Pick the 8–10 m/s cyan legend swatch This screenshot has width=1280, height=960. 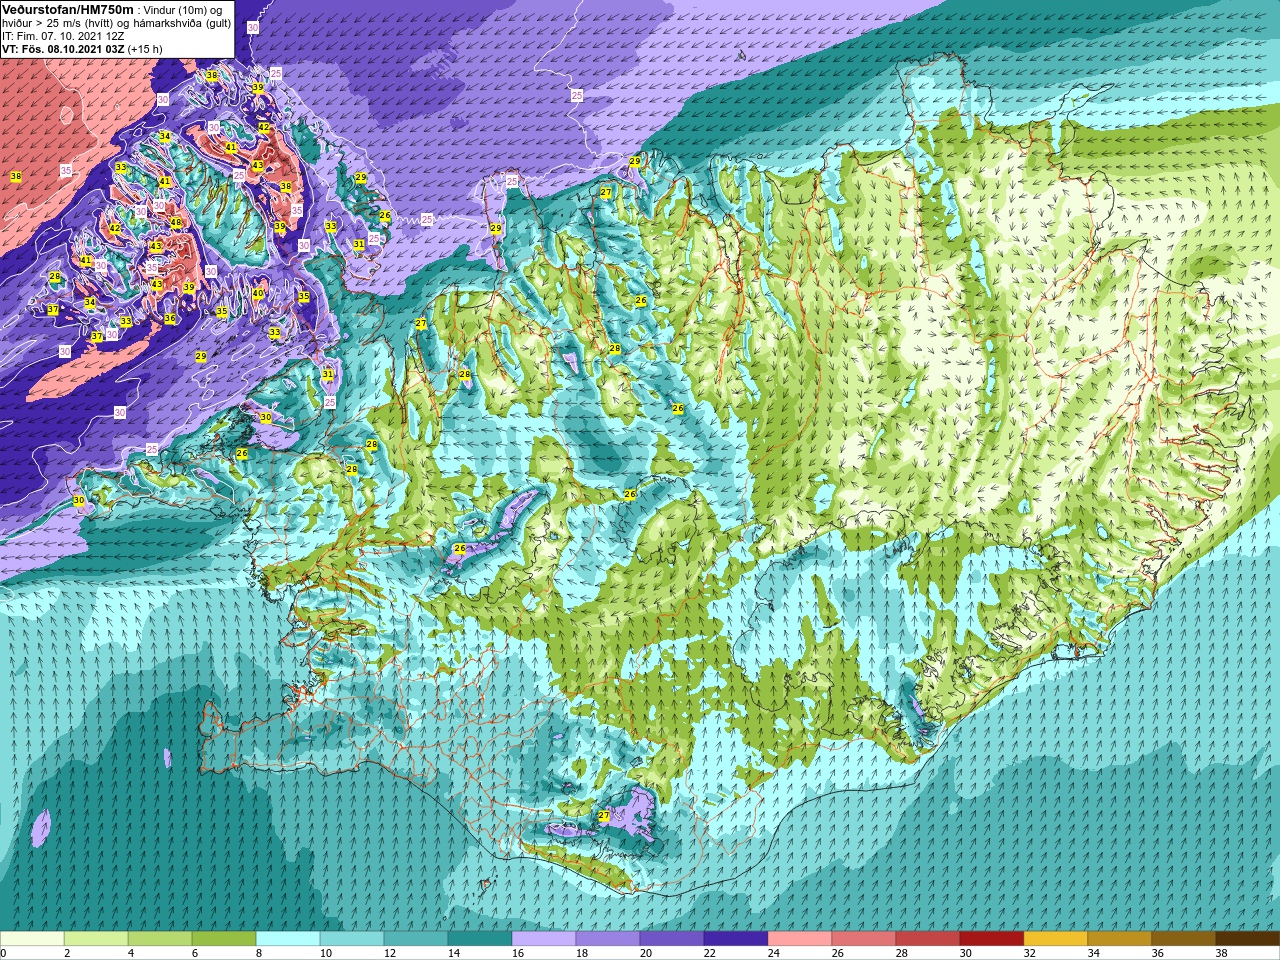tap(288, 939)
